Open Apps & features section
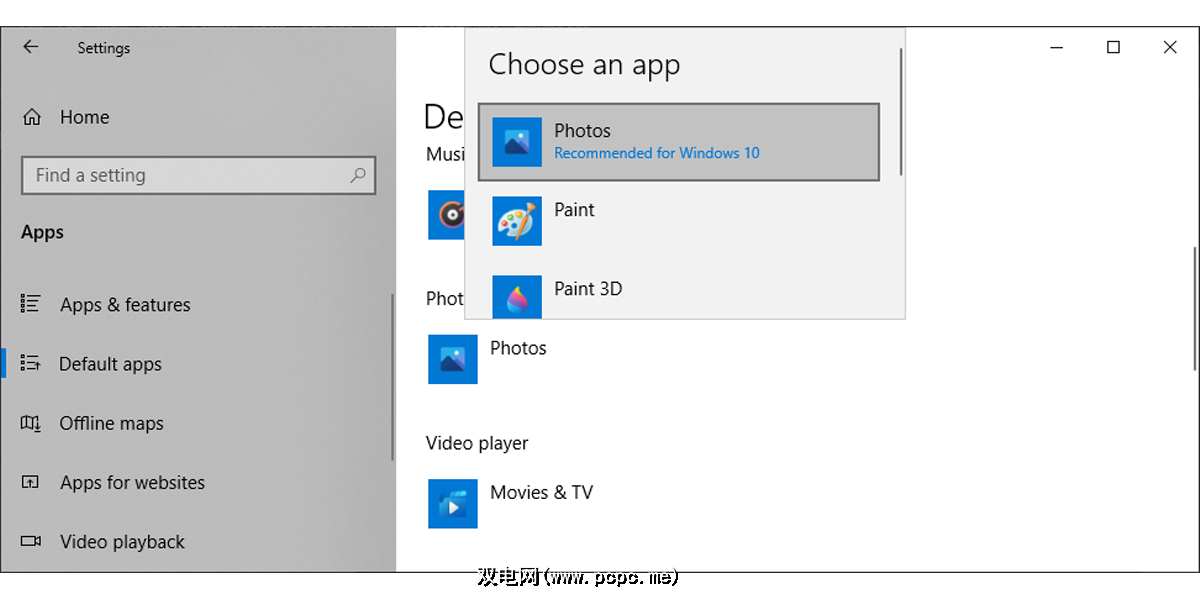1200x600 pixels. 125,305
